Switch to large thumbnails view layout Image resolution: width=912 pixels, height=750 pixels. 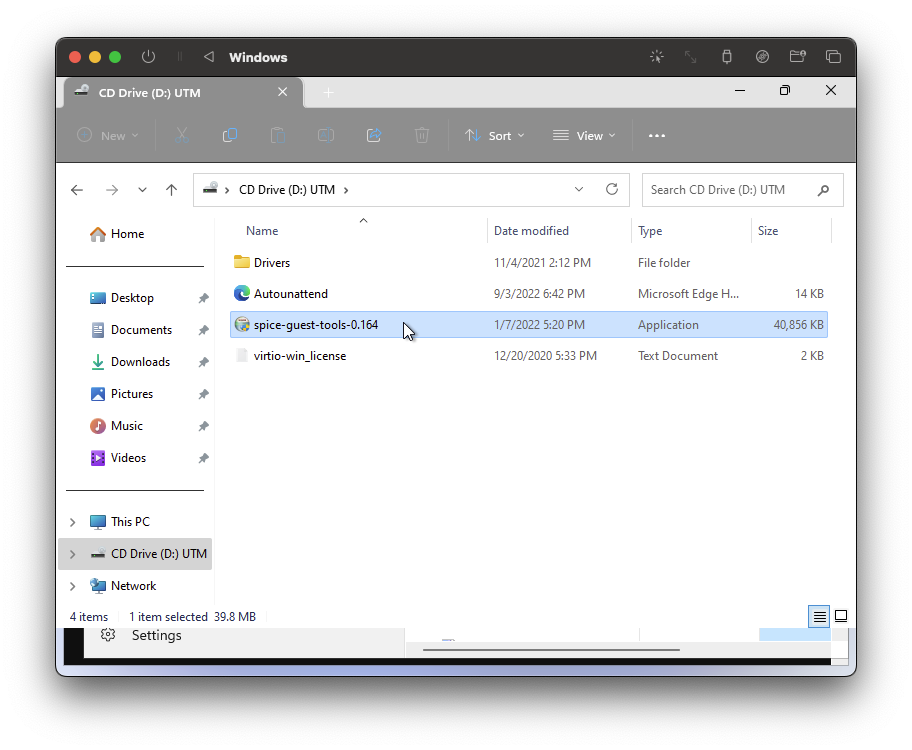841,616
